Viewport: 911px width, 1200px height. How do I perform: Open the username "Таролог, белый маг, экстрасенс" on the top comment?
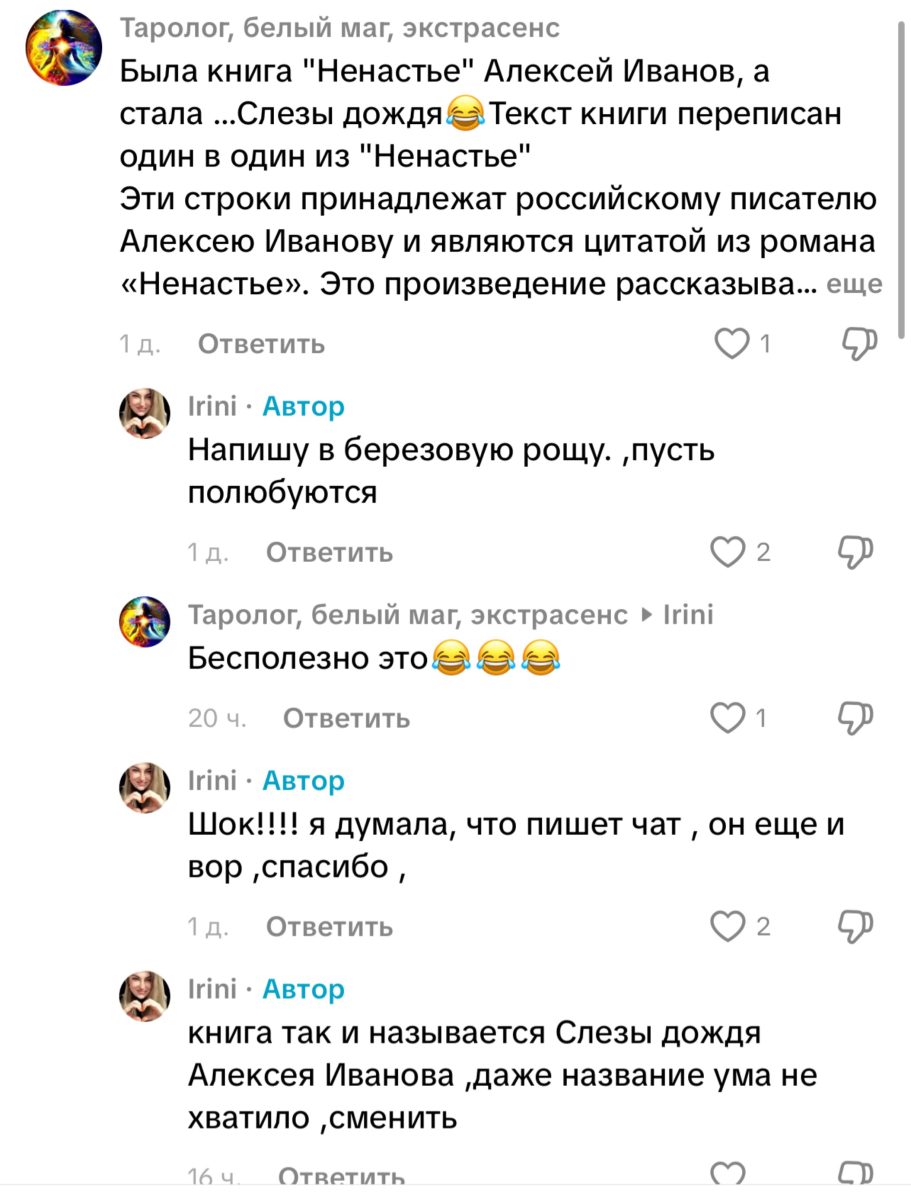(340, 29)
